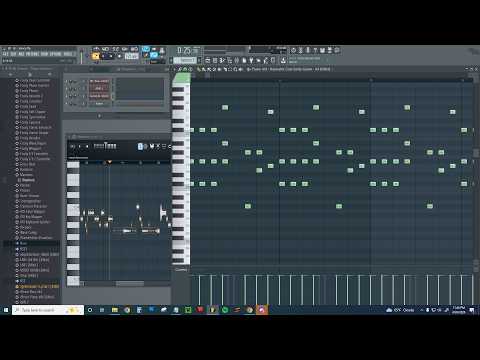The height and width of the screenshot is (360, 480).
Task: Open Chrome from the taskbar
Action: click(x=127, y=310)
